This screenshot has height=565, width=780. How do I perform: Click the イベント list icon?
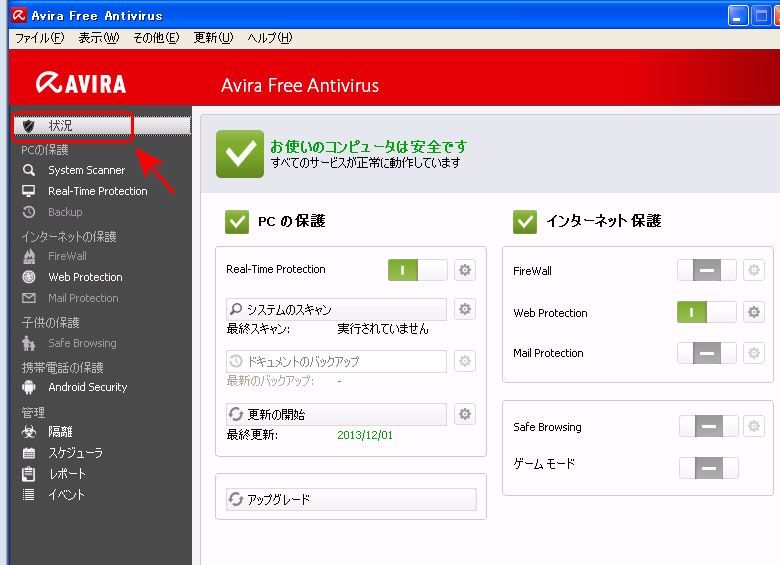click(x=29, y=494)
